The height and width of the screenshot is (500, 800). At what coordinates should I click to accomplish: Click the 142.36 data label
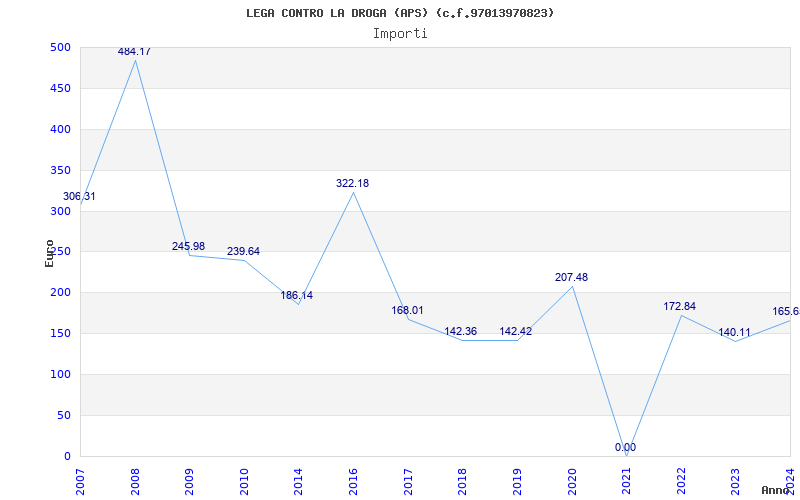click(x=461, y=331)
